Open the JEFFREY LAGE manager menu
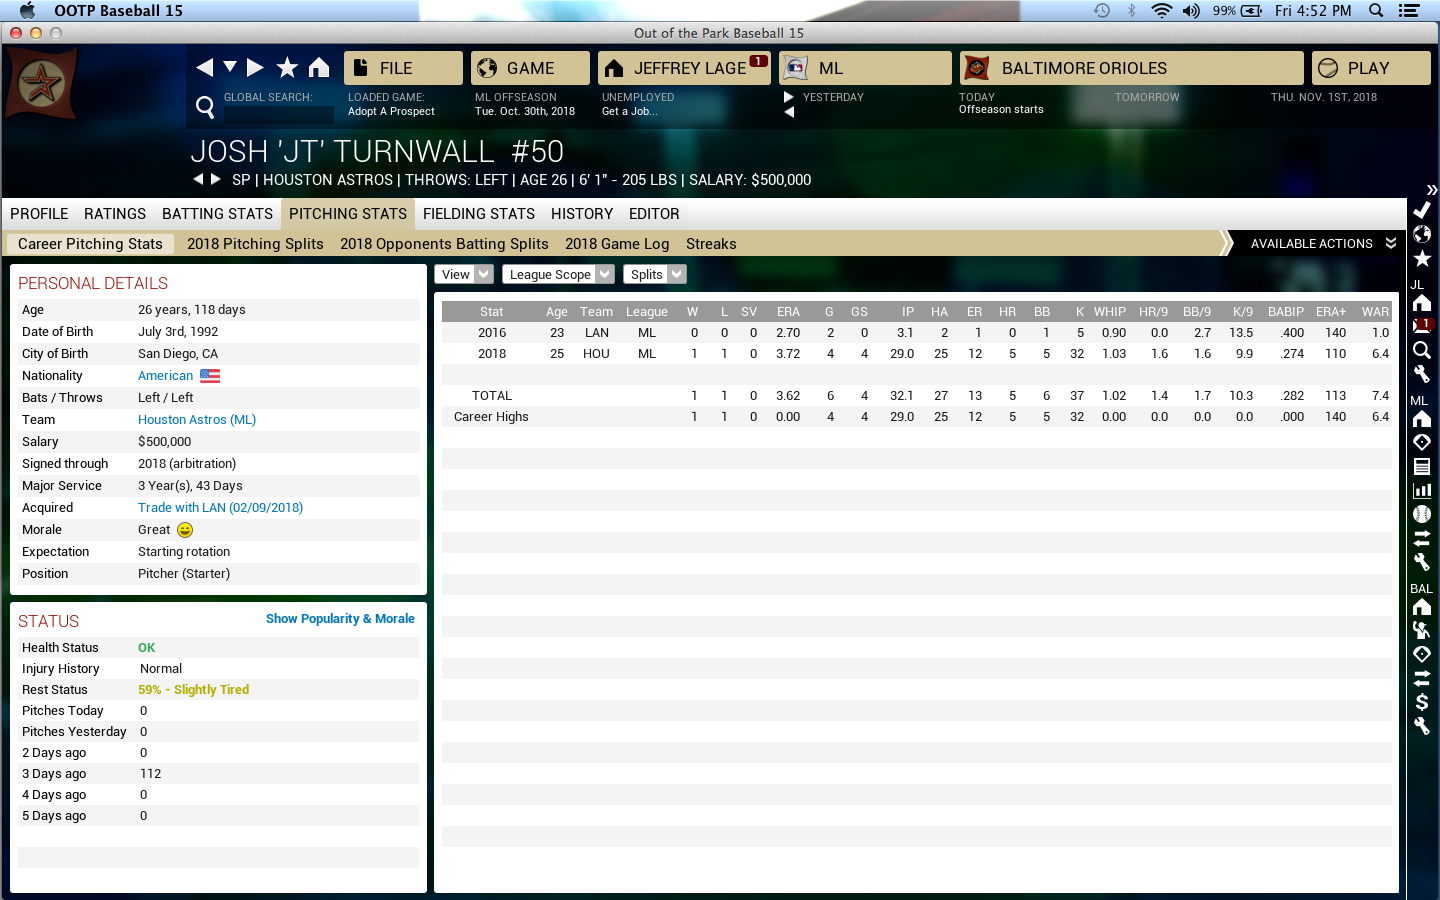 [684, 68]
